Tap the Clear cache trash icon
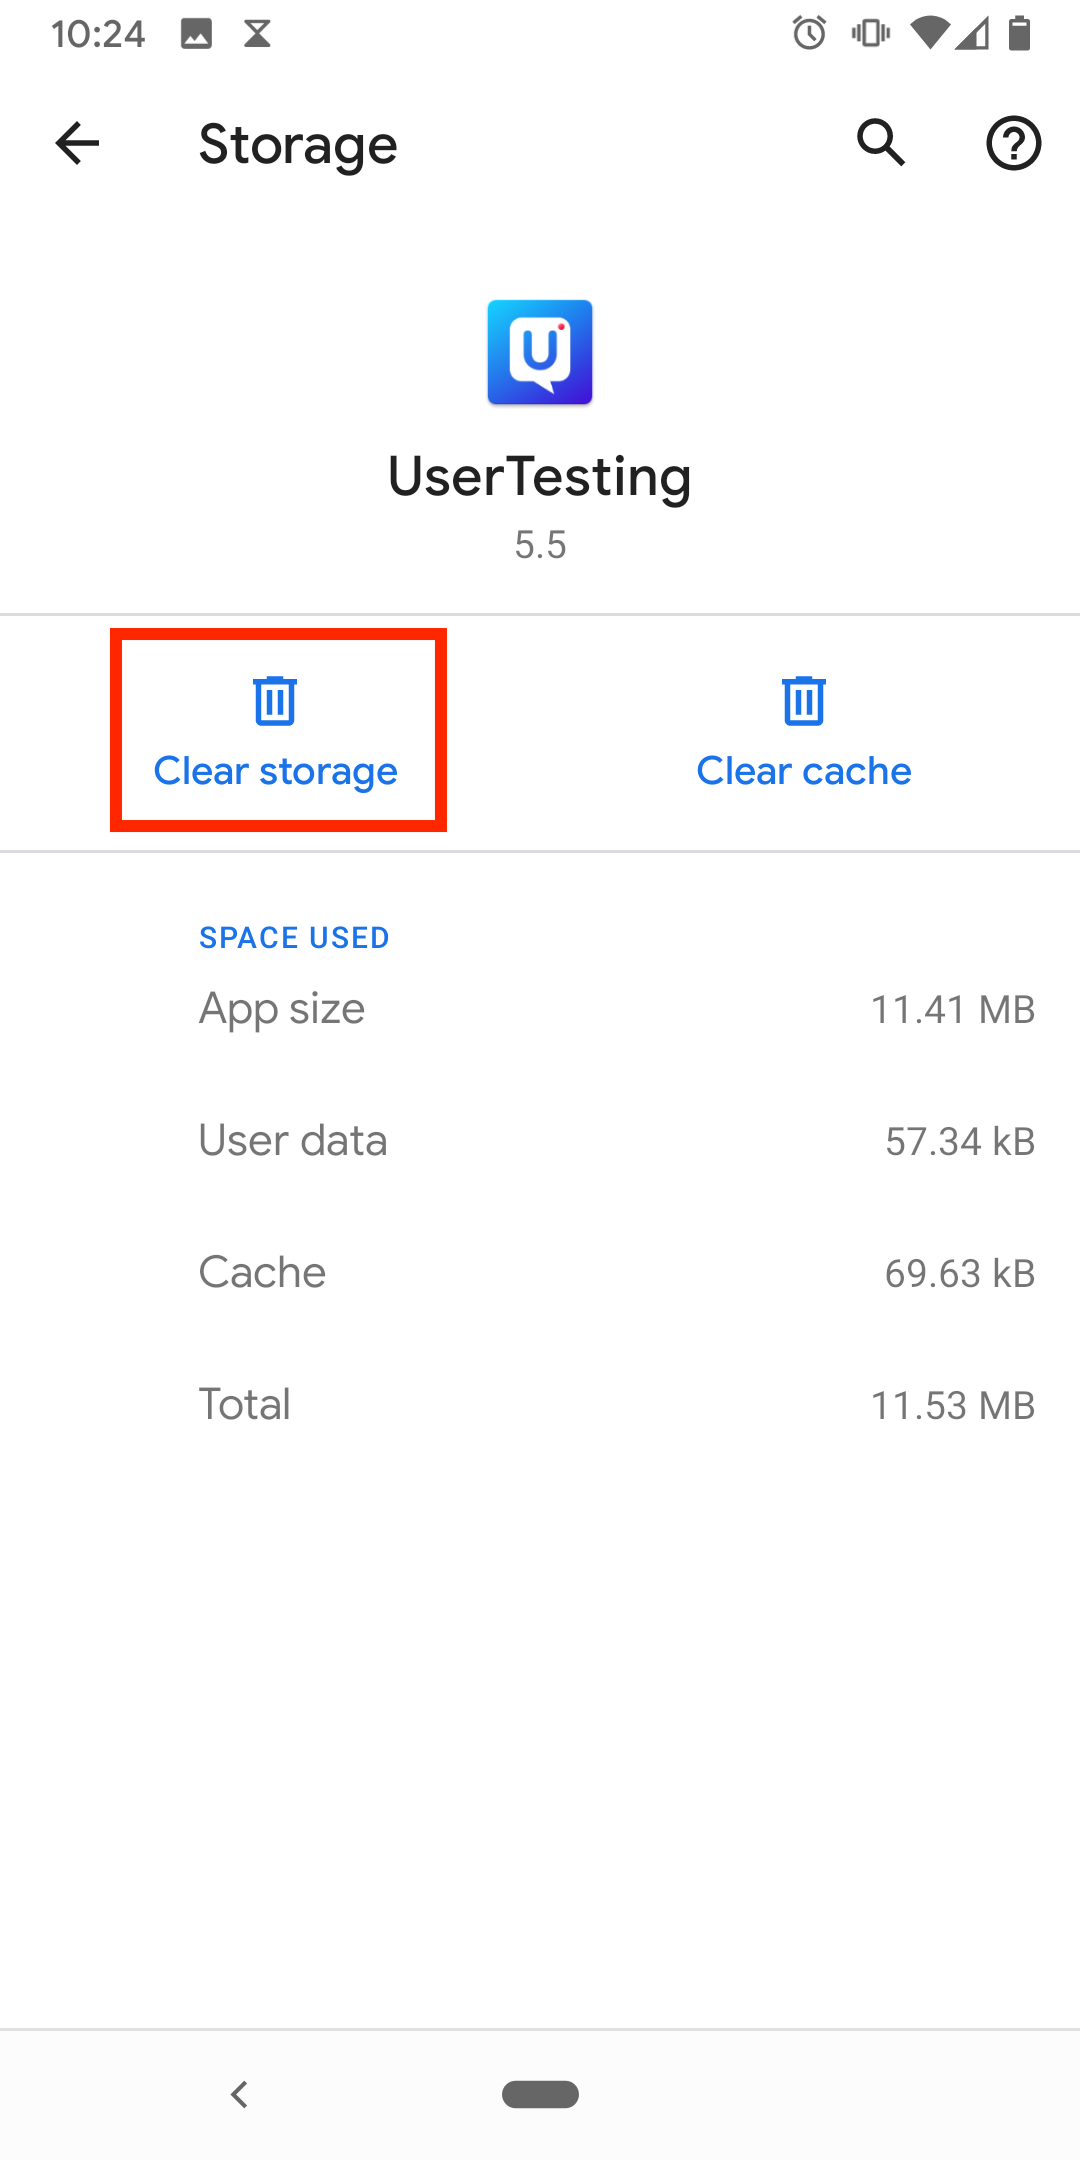Viewport: 1080px width, 2160px height. pos(804,700)
